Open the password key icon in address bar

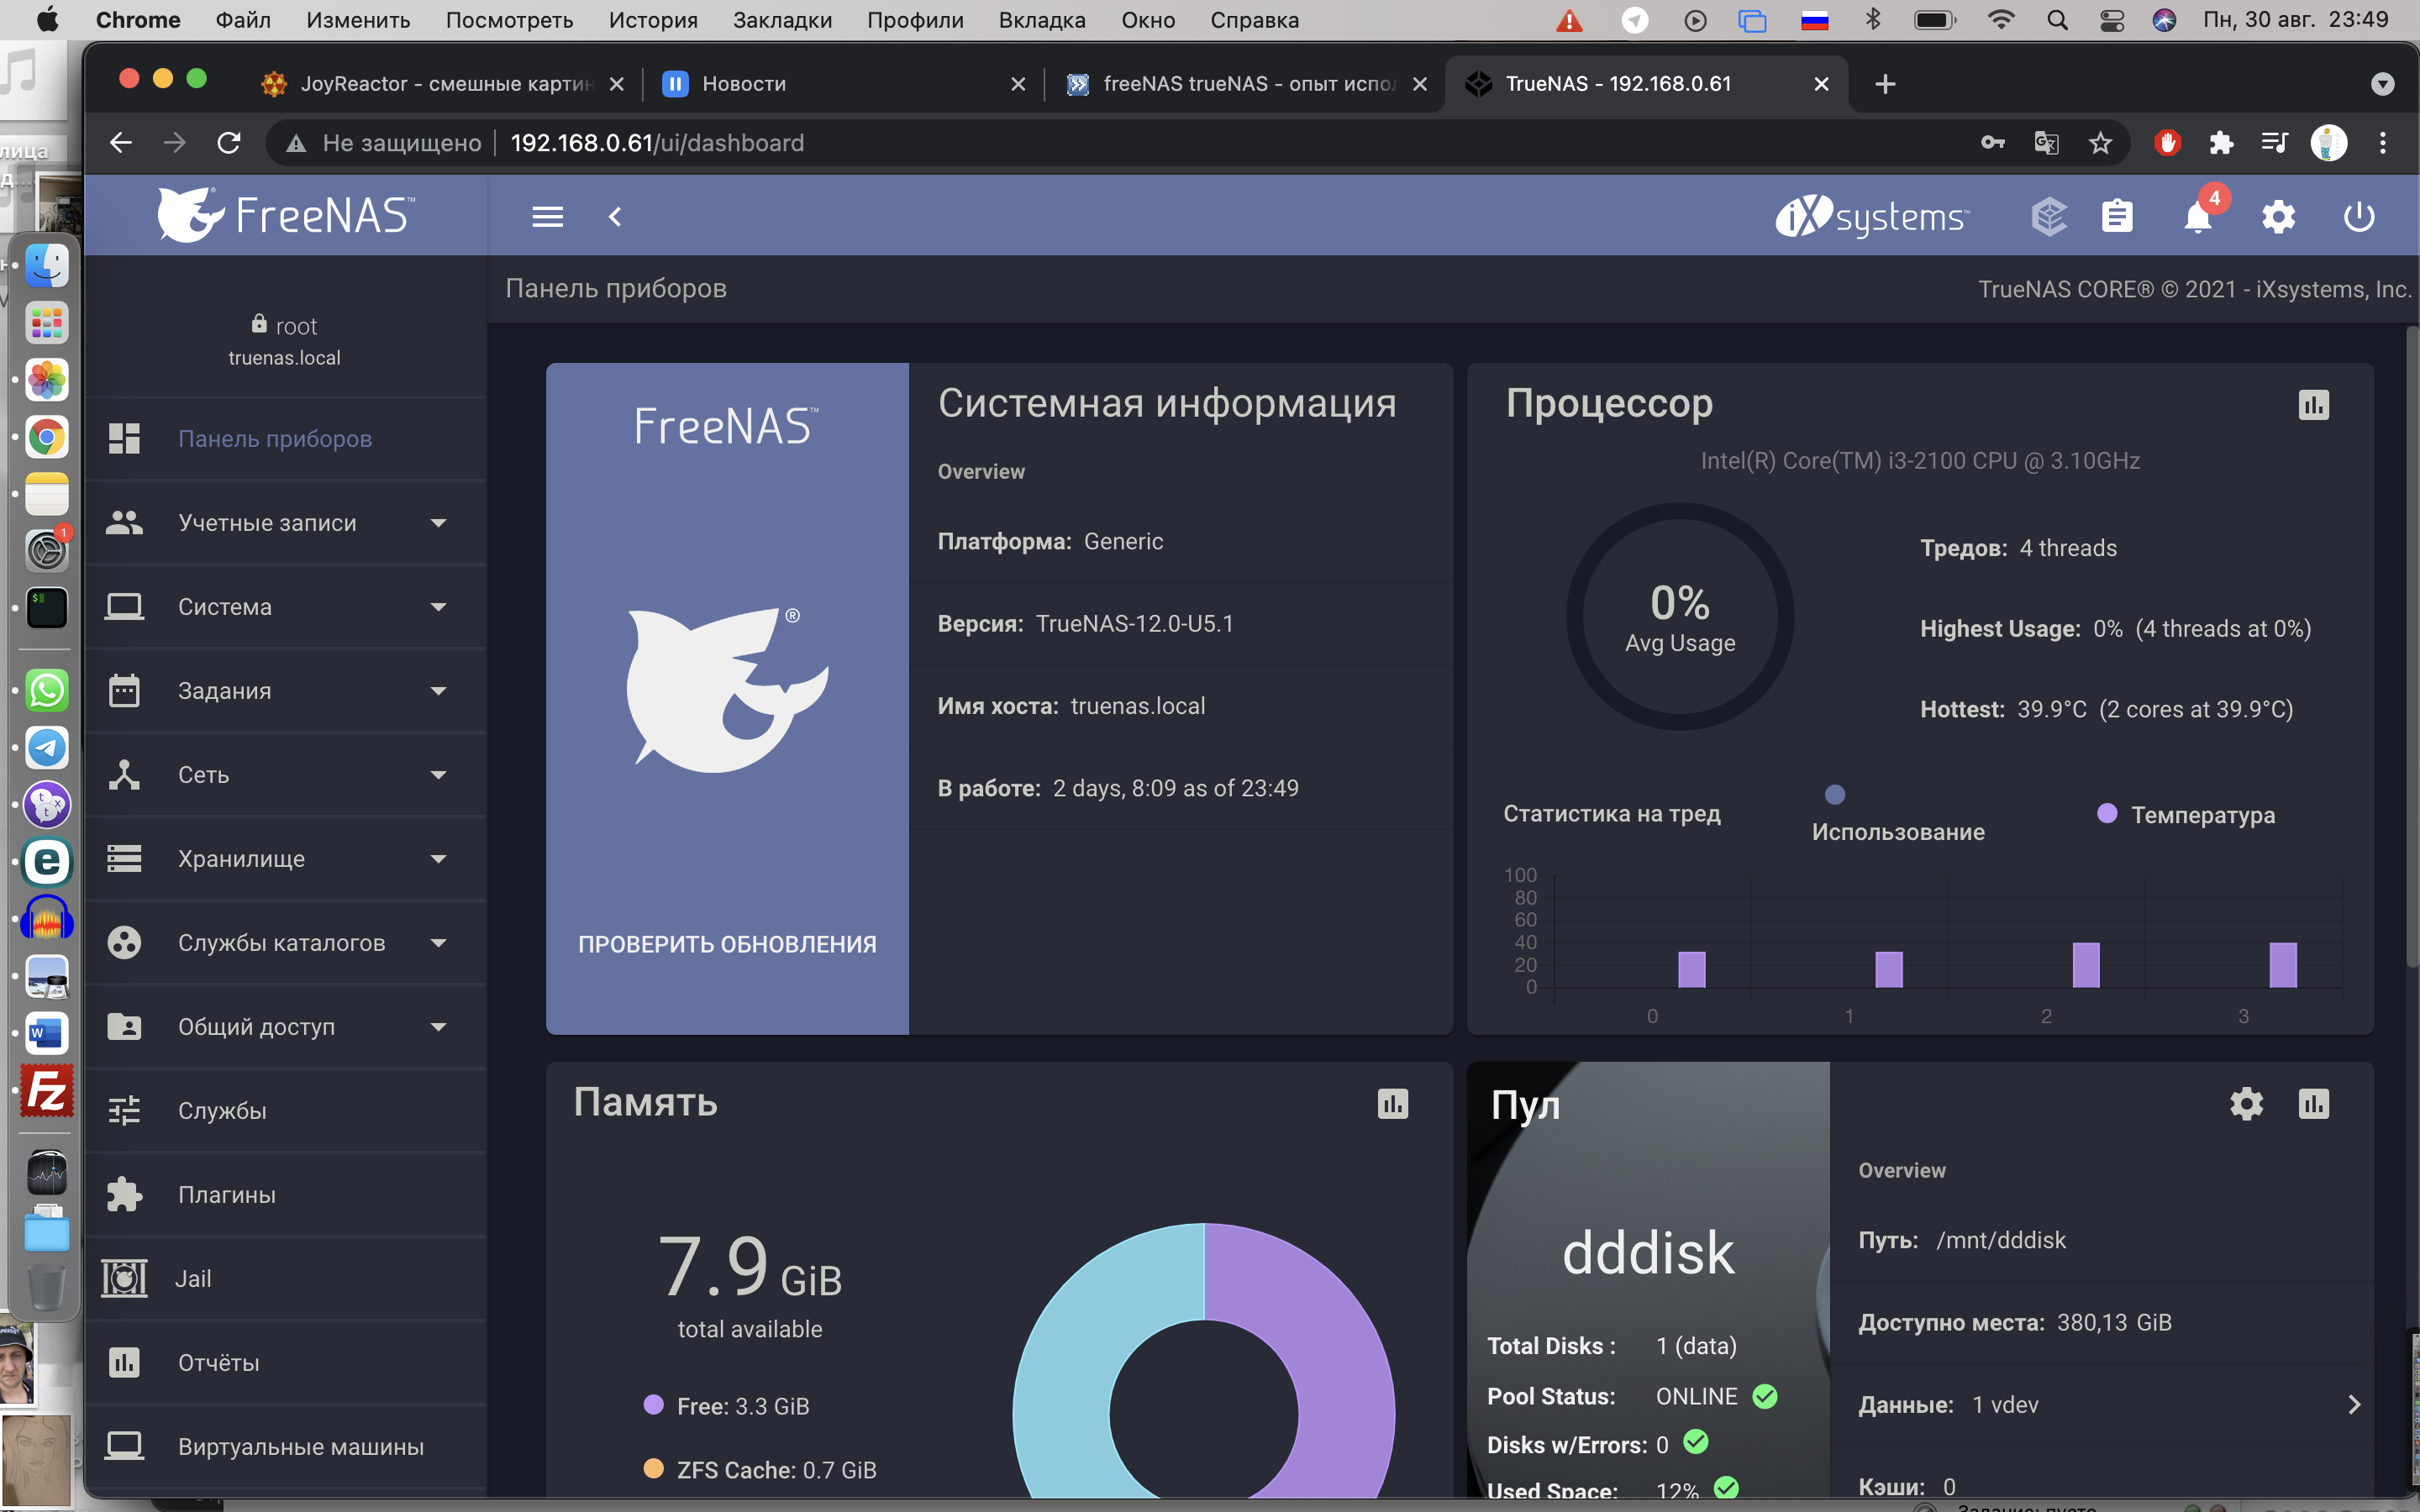1992,143
